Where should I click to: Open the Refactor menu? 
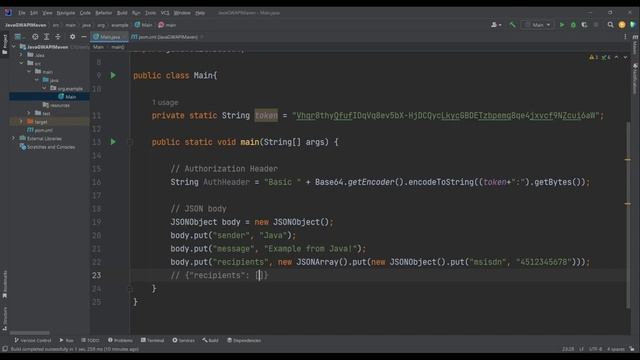point(104,13)
